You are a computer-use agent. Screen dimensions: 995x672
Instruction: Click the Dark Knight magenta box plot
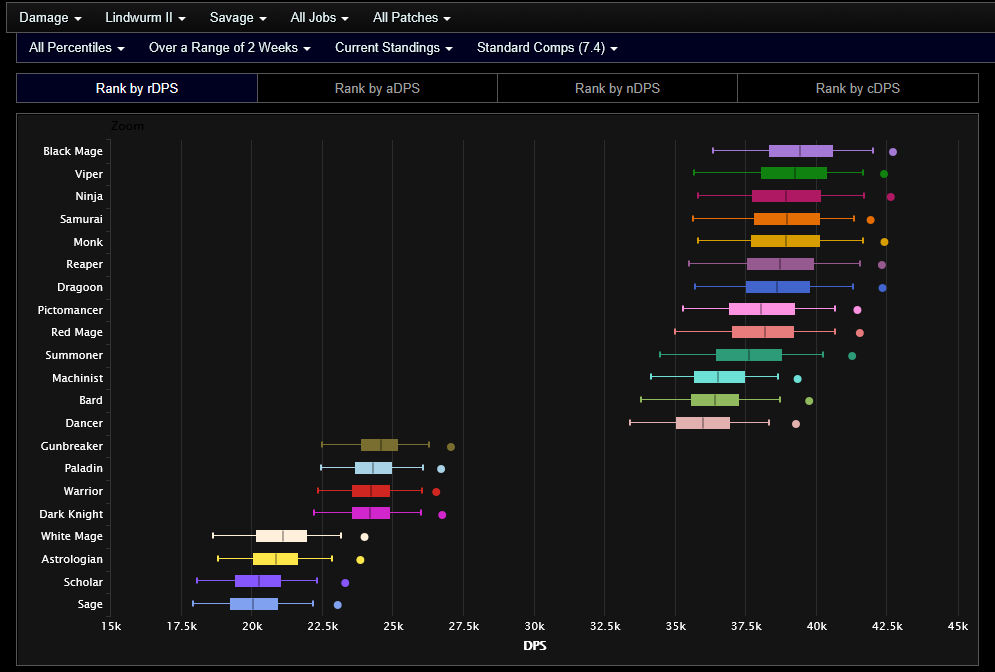[x=371, y=513]
